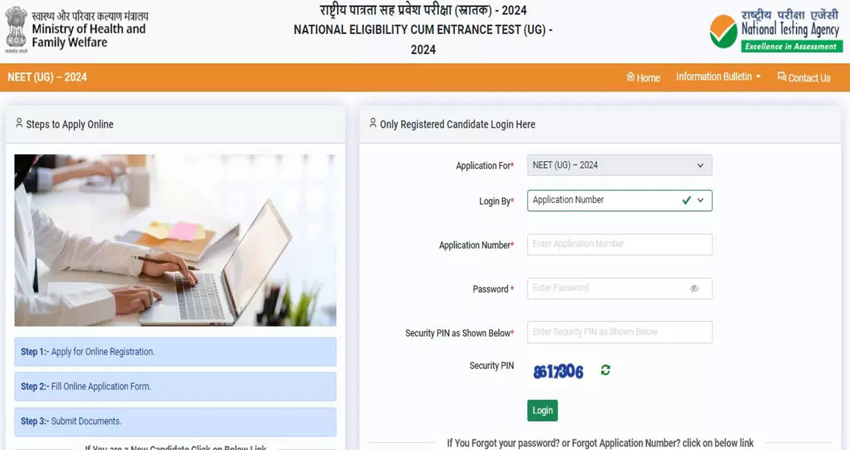Viewport: 850px width, 450px height.
Task: Click the Ministry of Health emblem
Action: (x=16, y=29)
